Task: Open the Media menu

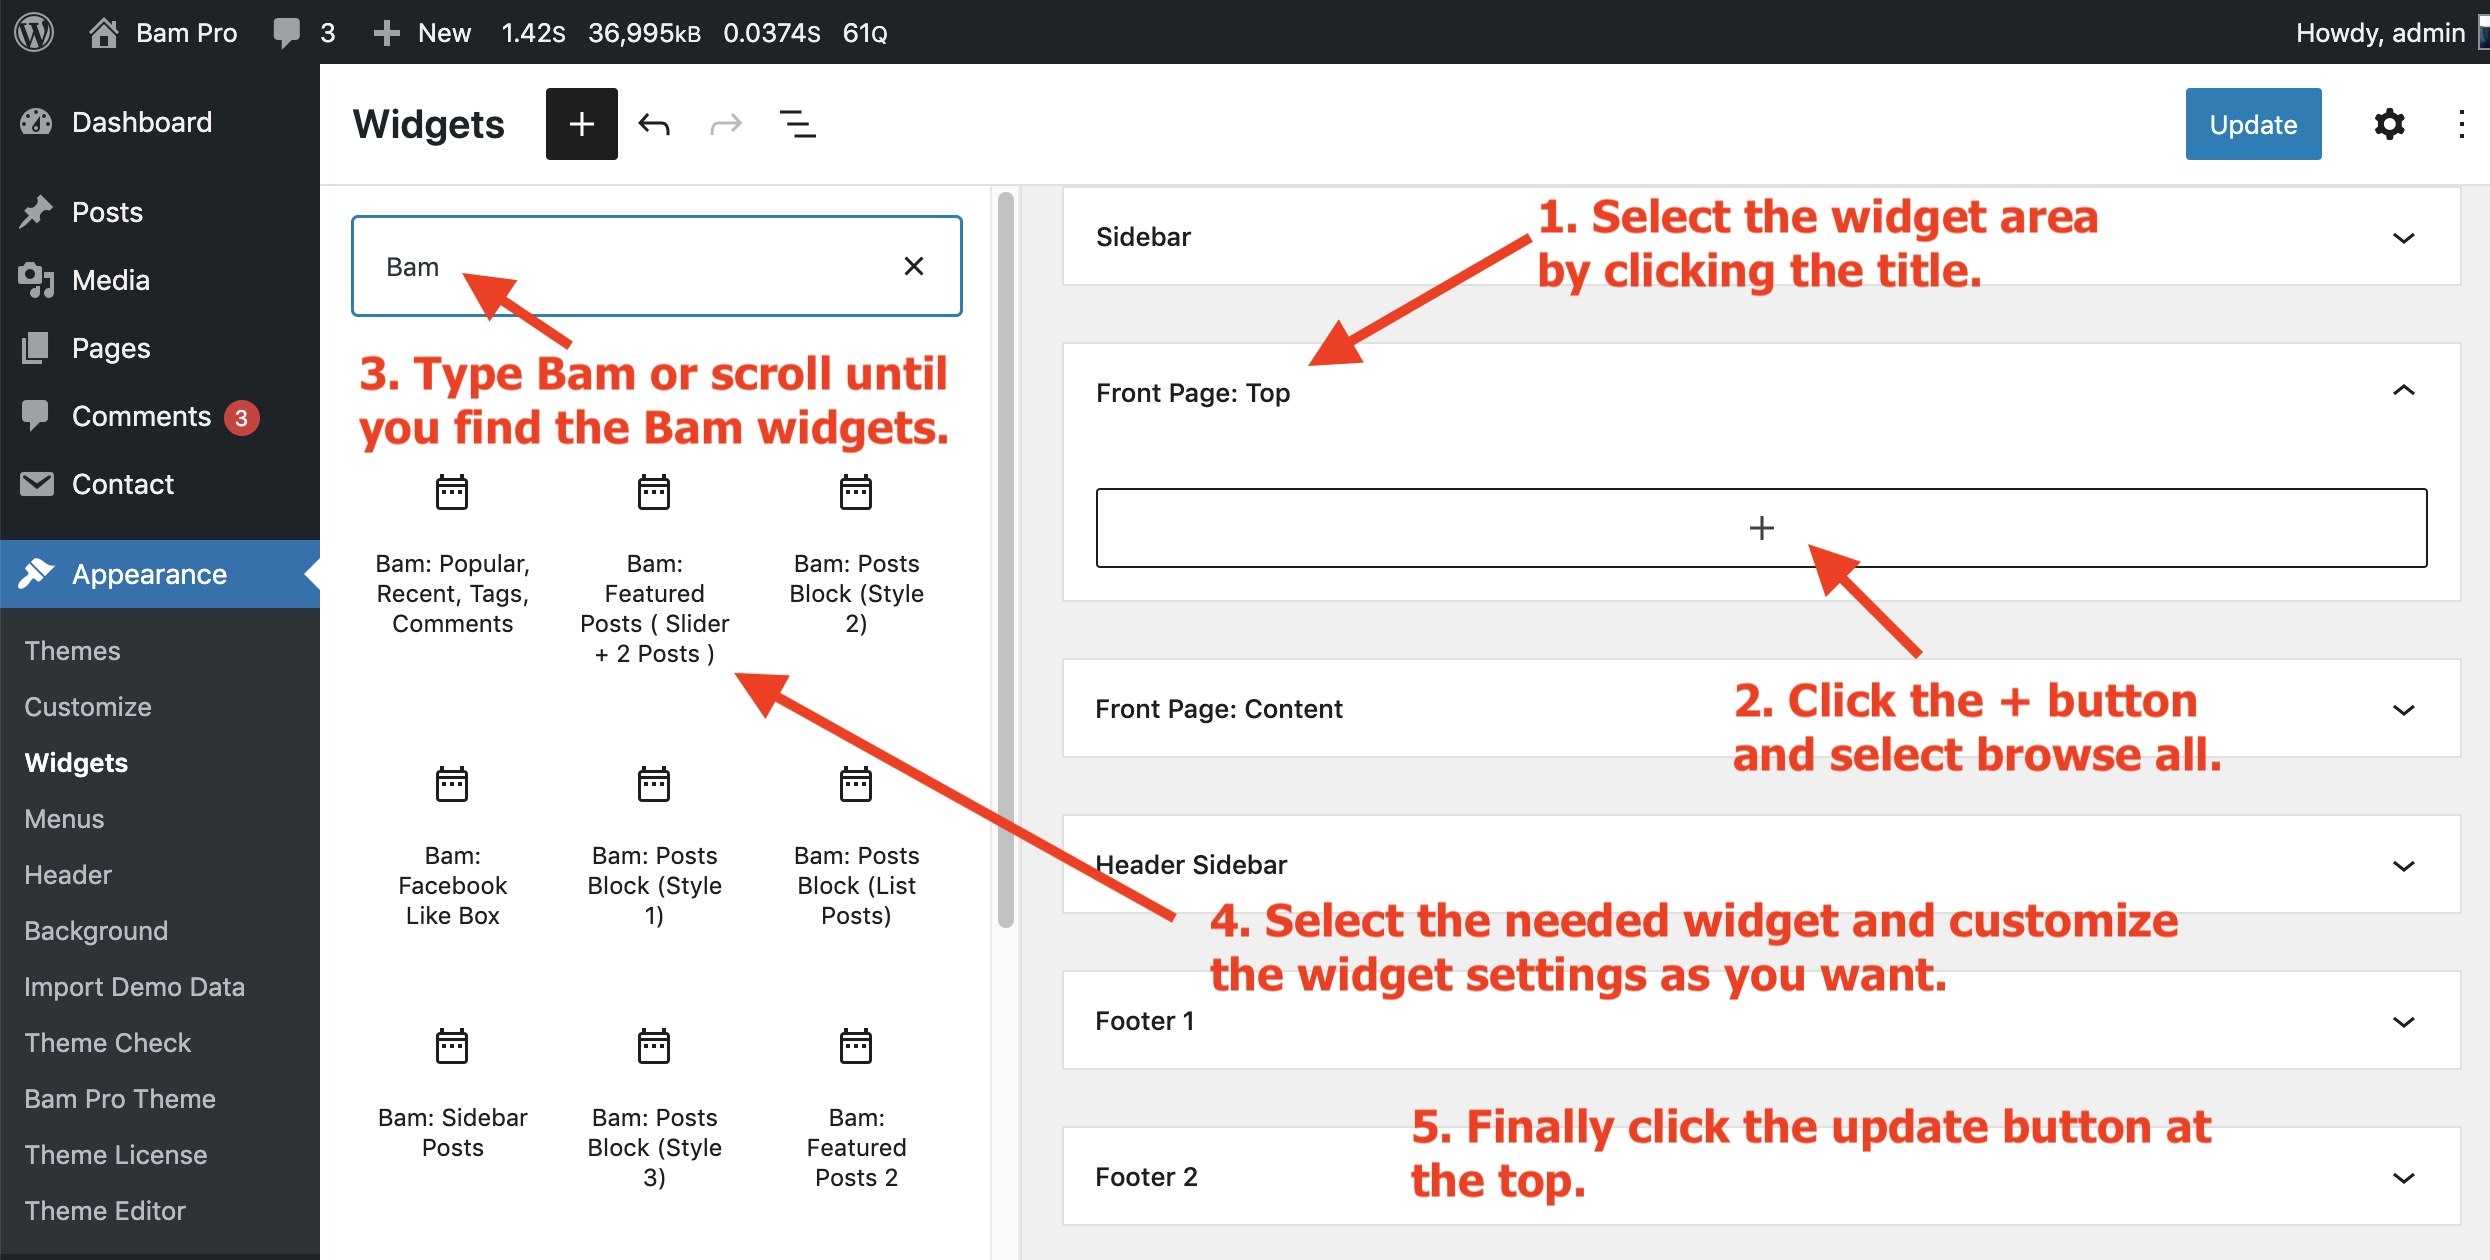Action: coord(160,280)
